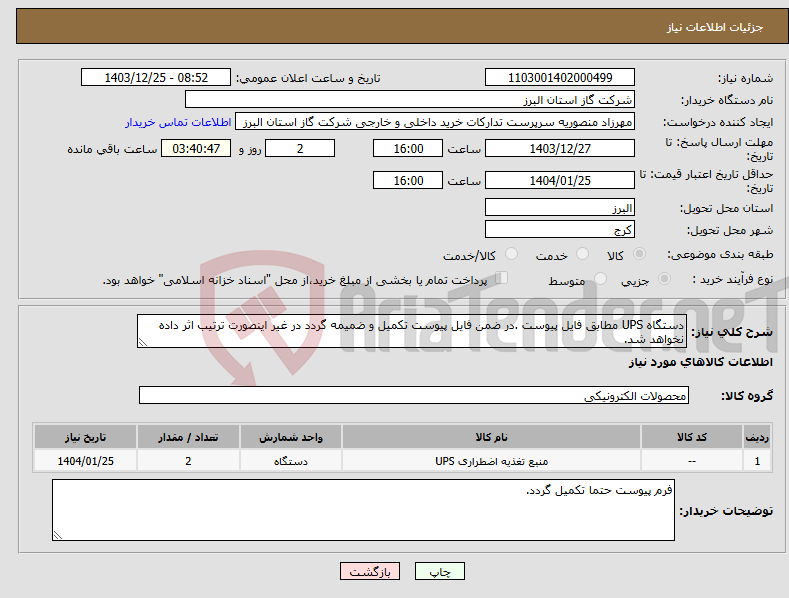Click the price validity date 1404/01/25 field
This screenshot has width=789, height=598.
click(560, 180)
